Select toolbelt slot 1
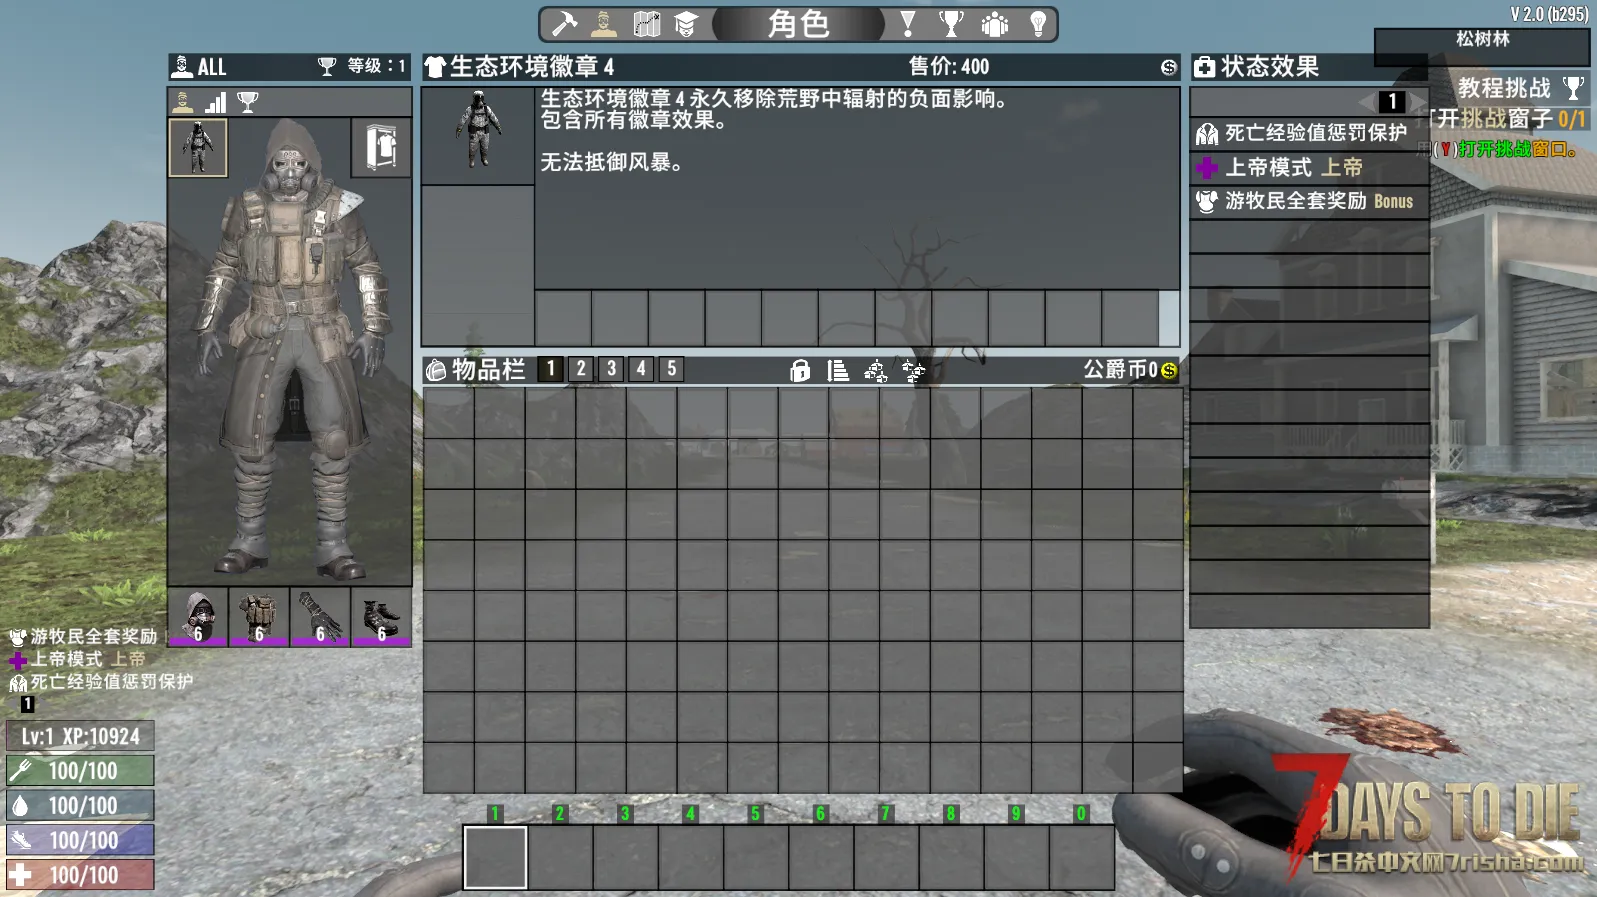 tap(495, 857)
